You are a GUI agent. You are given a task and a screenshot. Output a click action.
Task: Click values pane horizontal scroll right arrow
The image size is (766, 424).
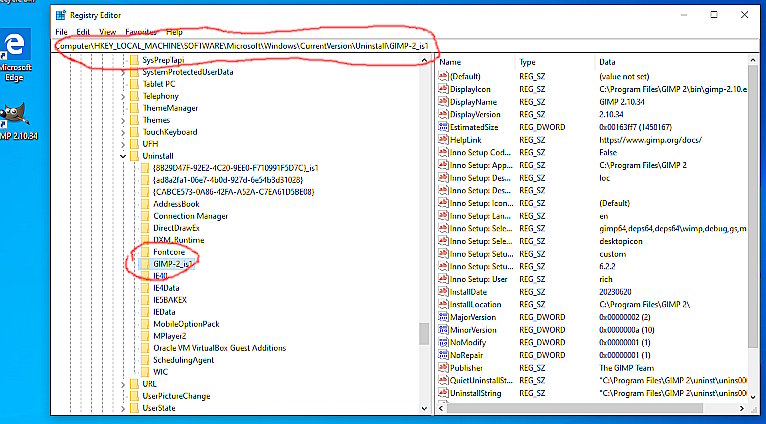[742, 408]
